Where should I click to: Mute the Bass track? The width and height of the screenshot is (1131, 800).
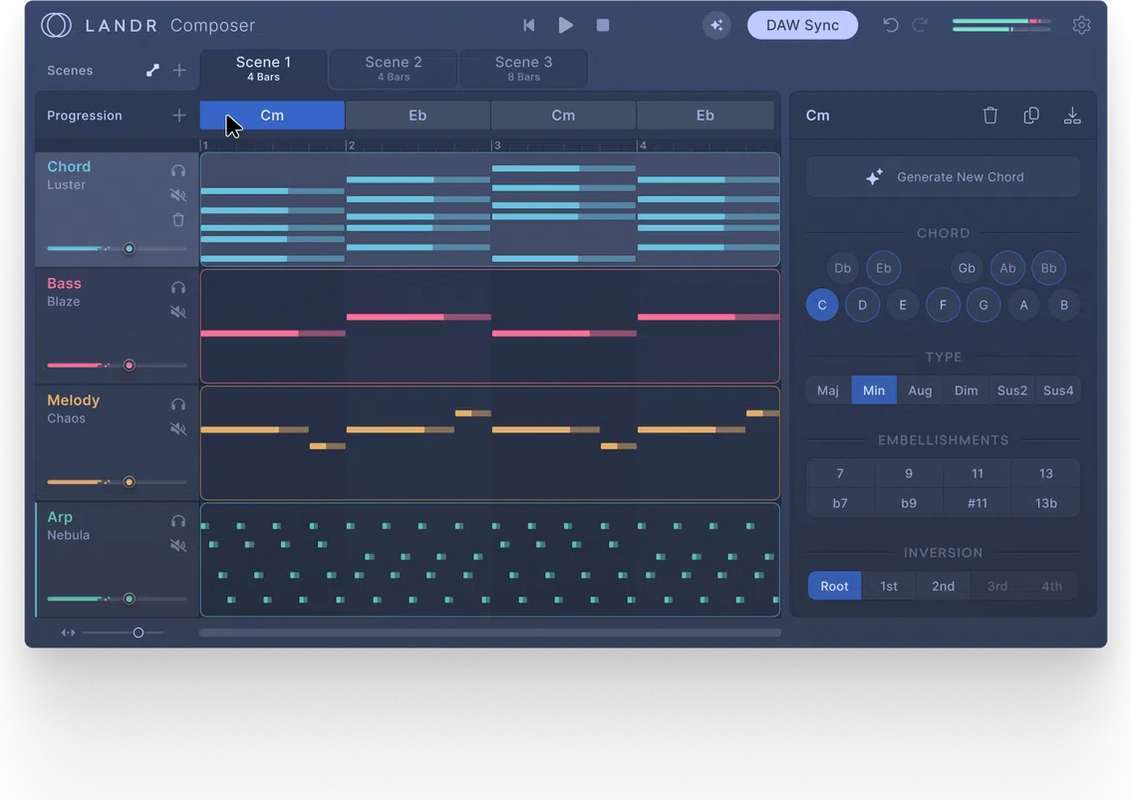[178, 312]
